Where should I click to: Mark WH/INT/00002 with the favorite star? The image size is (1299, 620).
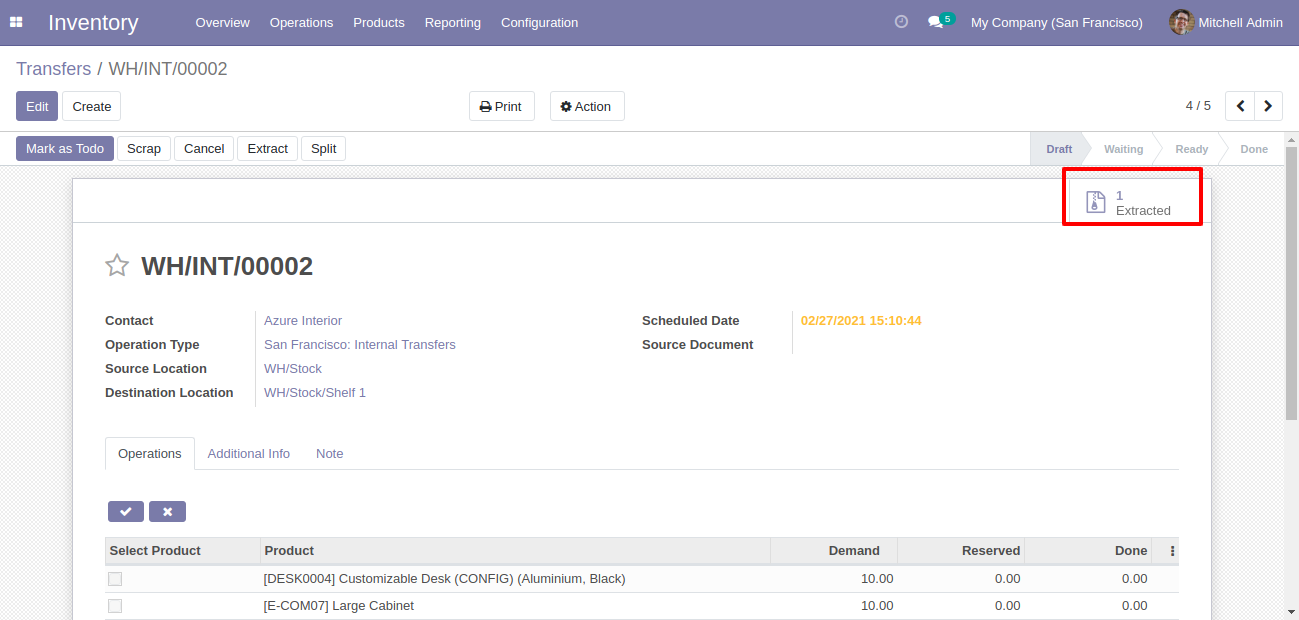click(117, 265)
